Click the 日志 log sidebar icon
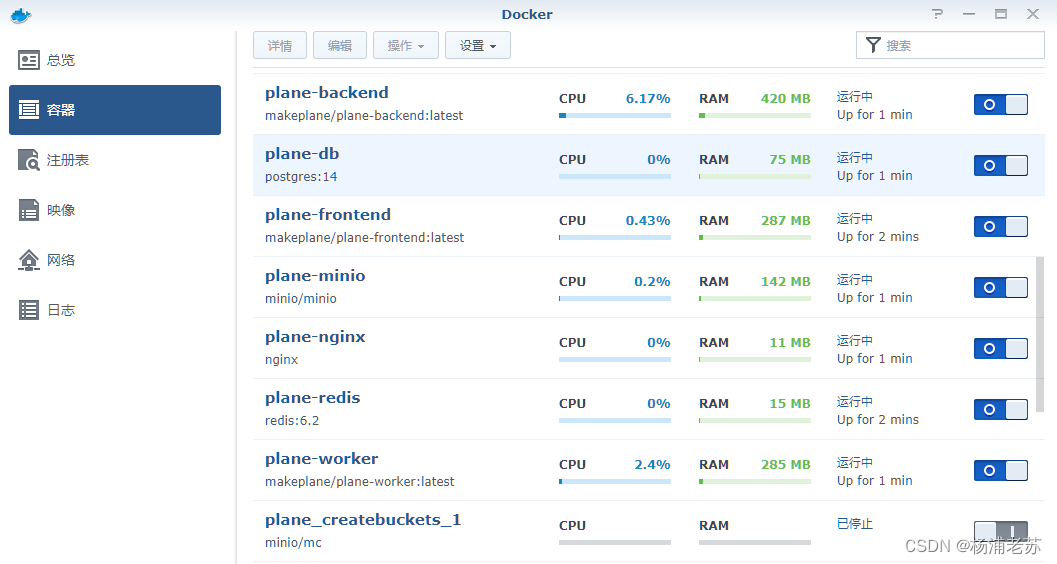 (28, 309)
